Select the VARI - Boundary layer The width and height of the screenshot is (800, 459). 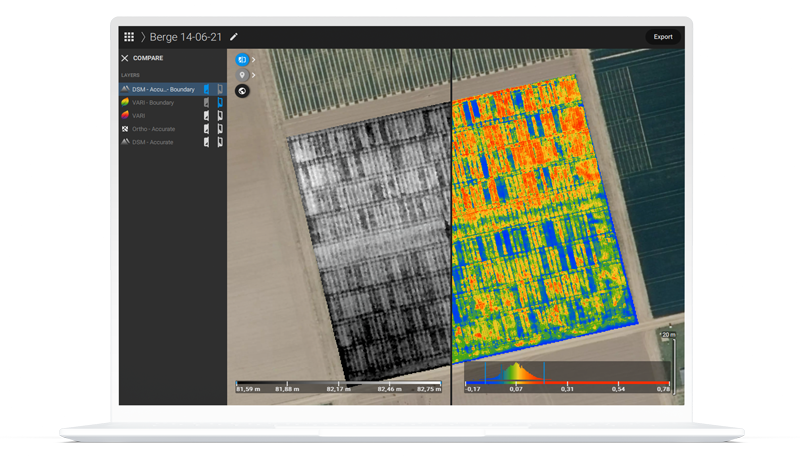point(153,103)
